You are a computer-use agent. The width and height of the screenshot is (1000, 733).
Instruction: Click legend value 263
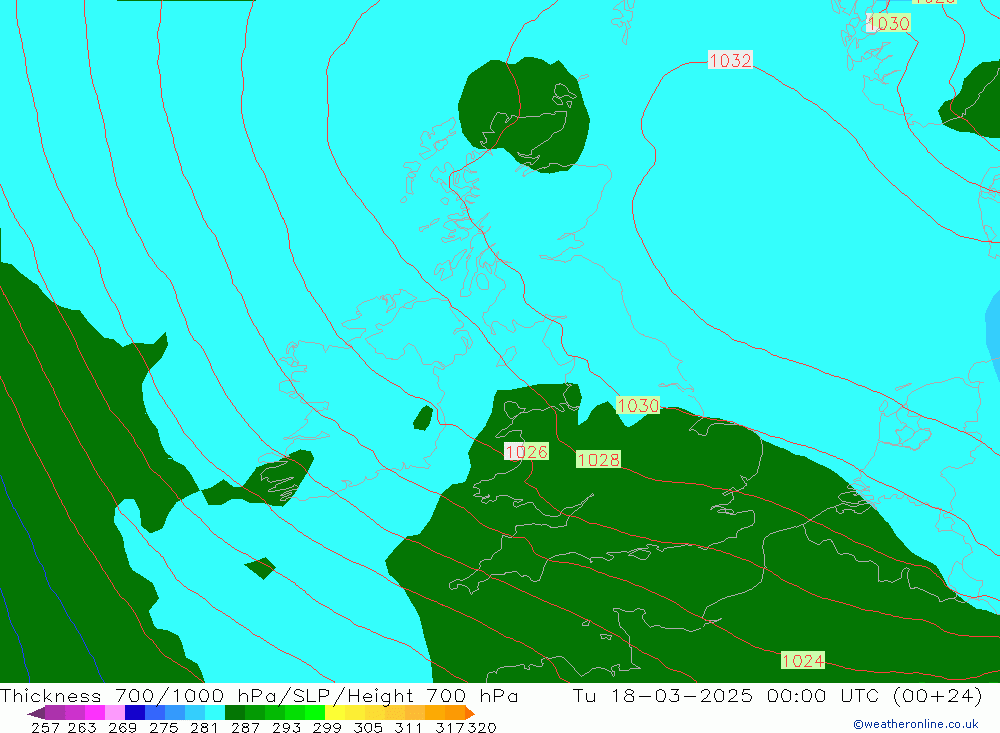(x=82, y=727)
